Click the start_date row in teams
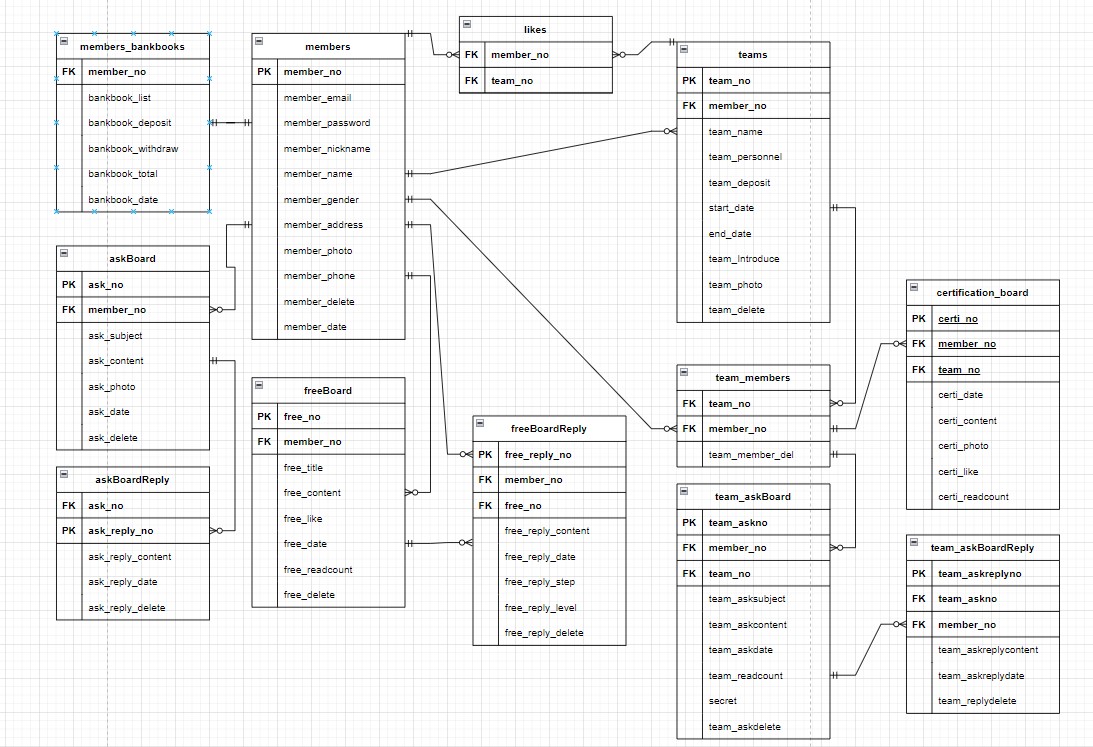This screenshot has height=747, width=1093. pyautogui.click(x=754, y=208)
